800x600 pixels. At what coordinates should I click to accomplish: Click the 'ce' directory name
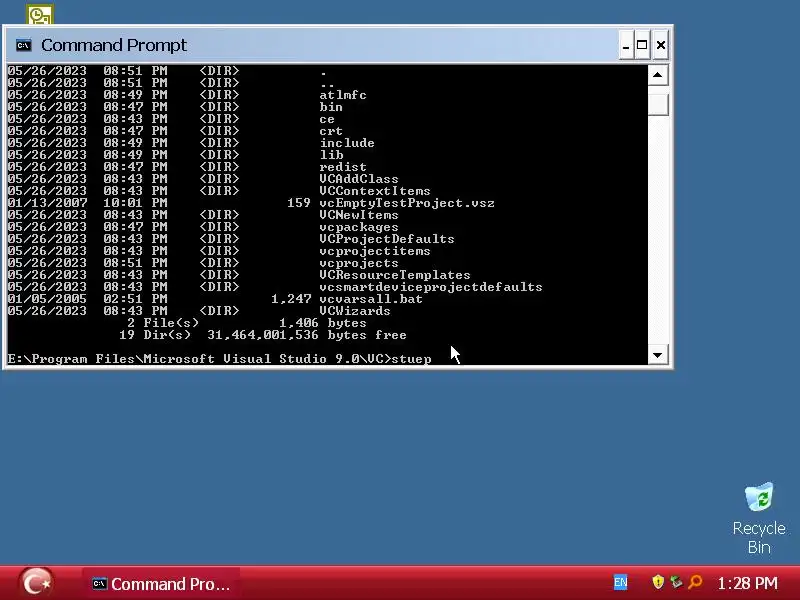(x=327, y=119)
